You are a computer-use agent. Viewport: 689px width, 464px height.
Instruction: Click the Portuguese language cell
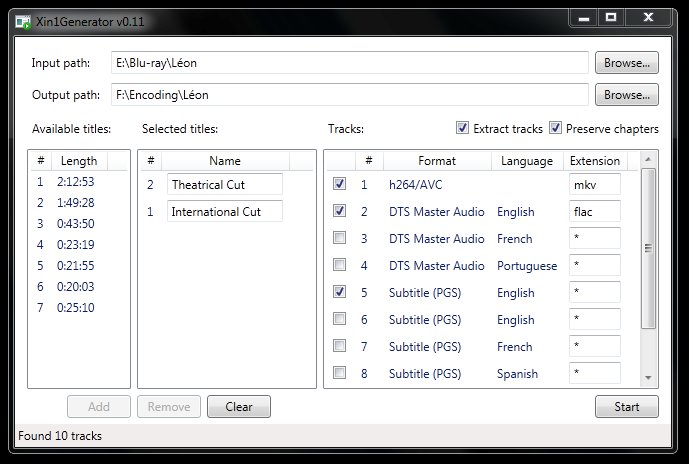pos(527,266)
